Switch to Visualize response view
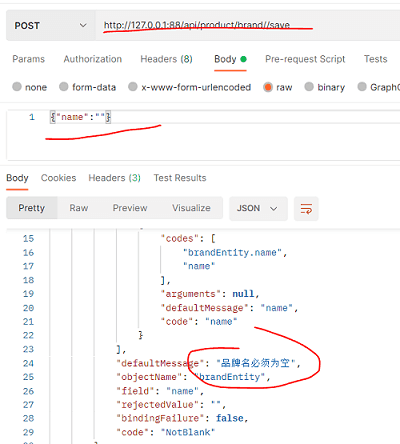400x444 pixels. coord(191,208)
